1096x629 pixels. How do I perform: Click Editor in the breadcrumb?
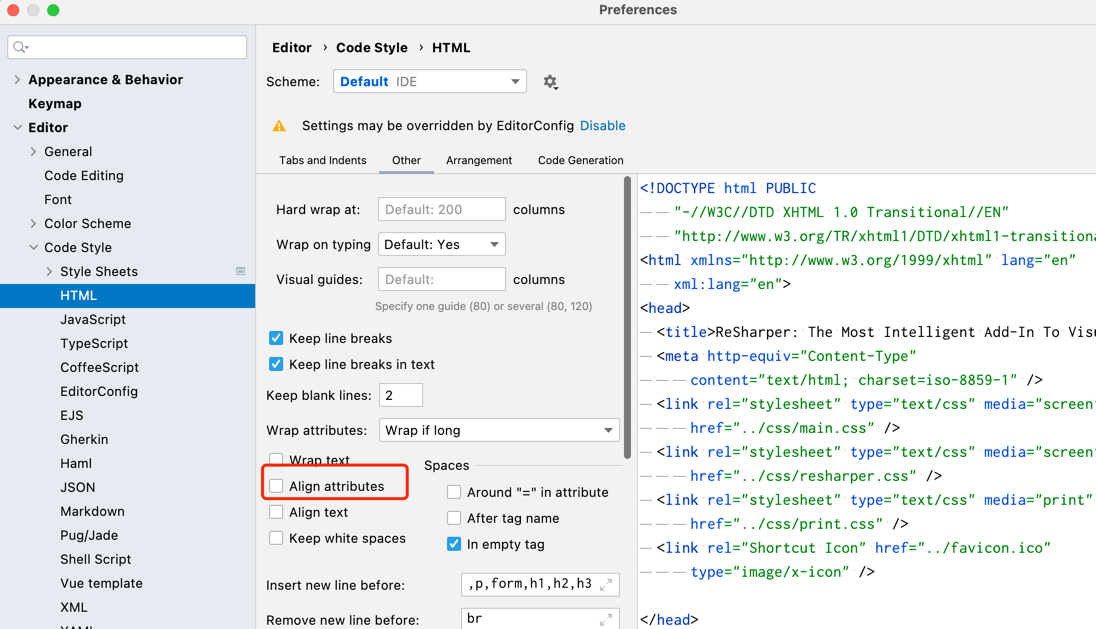(291, 48)
